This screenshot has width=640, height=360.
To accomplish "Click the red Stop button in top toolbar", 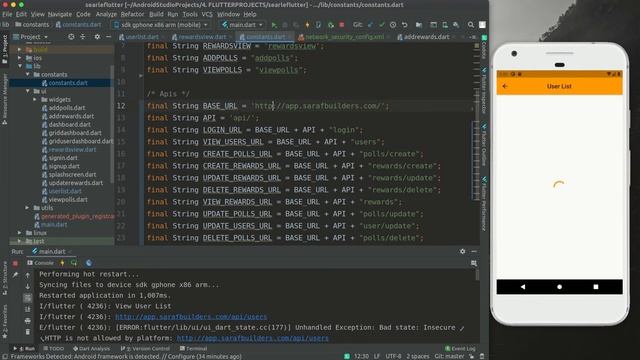I will 342,25.
